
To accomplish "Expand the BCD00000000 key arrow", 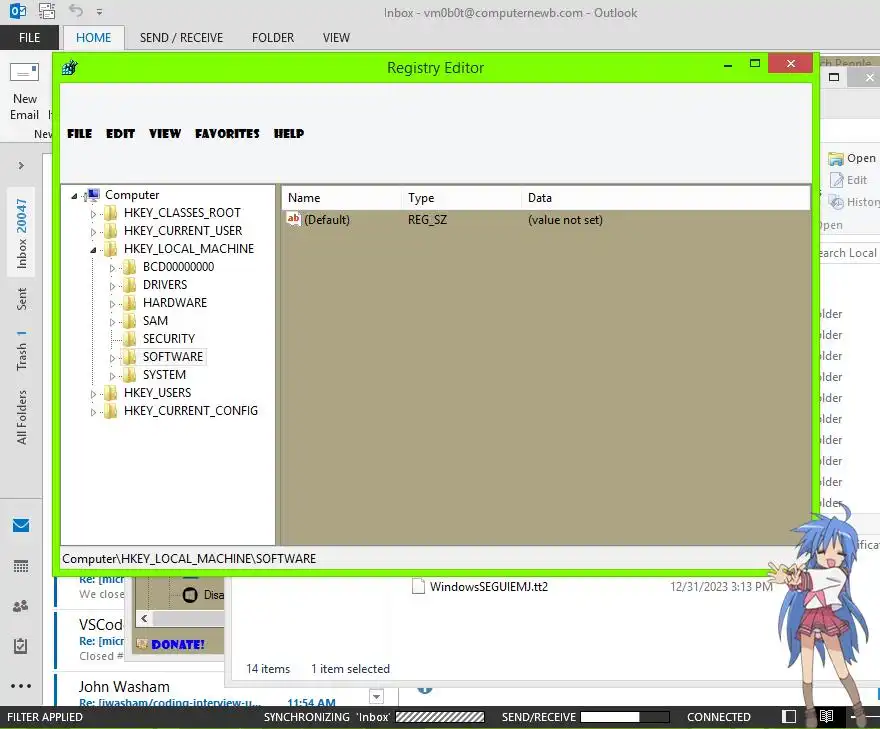I will click(112, 268).
